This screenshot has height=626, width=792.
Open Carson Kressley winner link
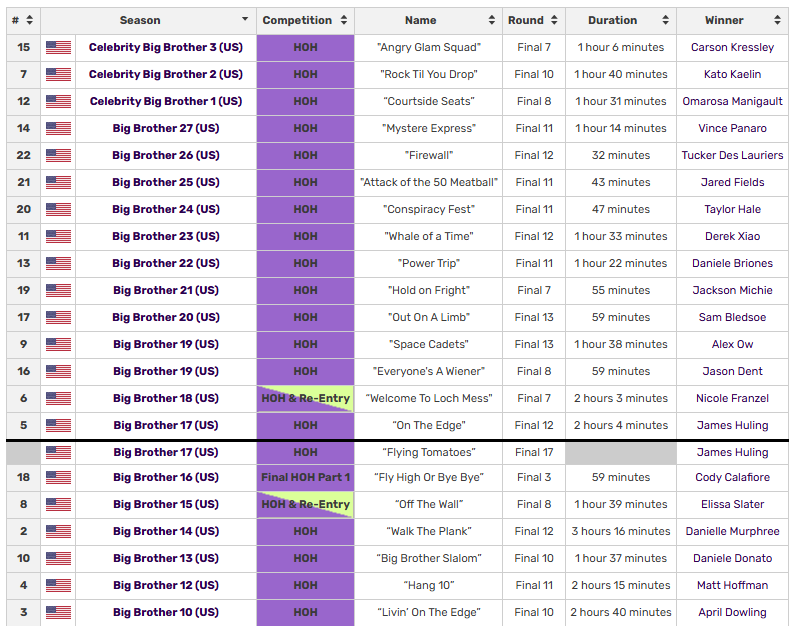point(732,47)
